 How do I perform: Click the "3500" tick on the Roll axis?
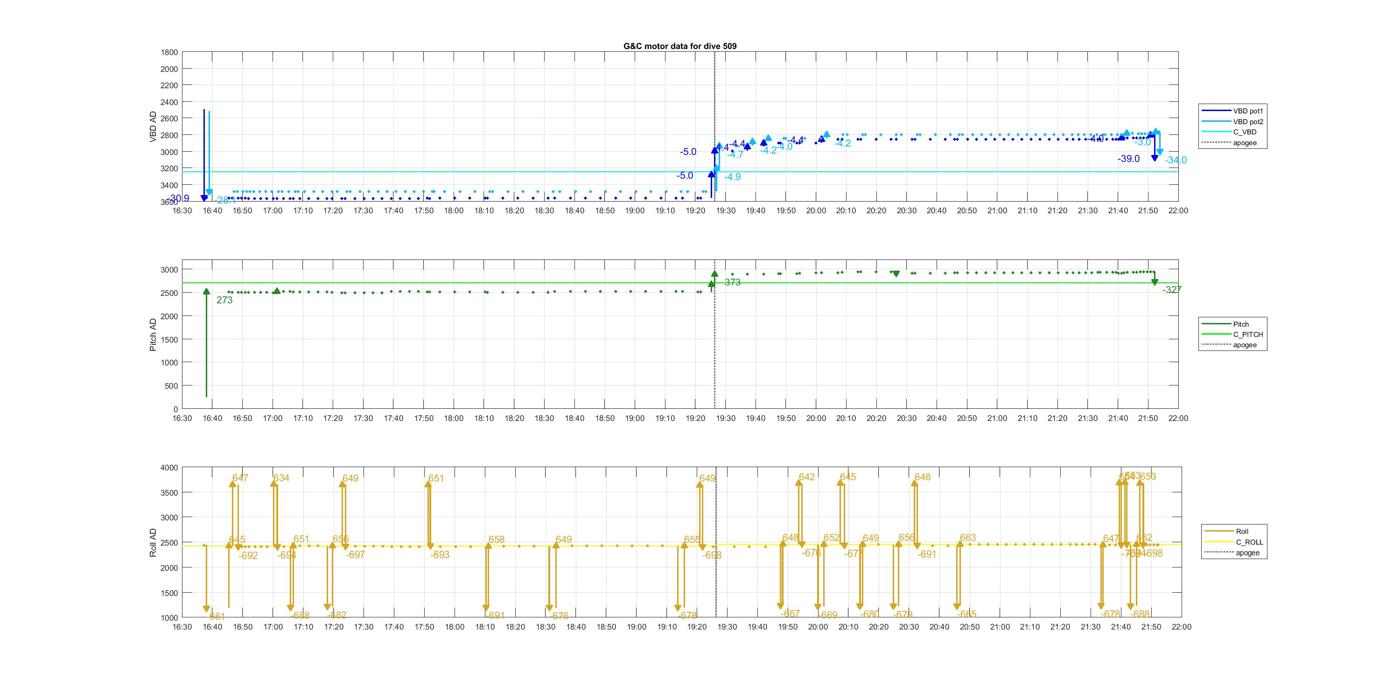(x=170, y=493)
